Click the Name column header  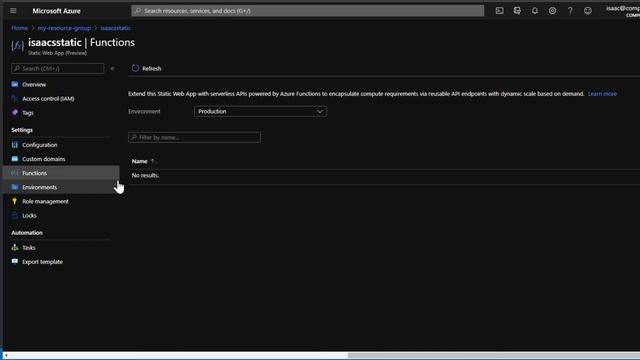pyautogui.click(x=140, y=161)
